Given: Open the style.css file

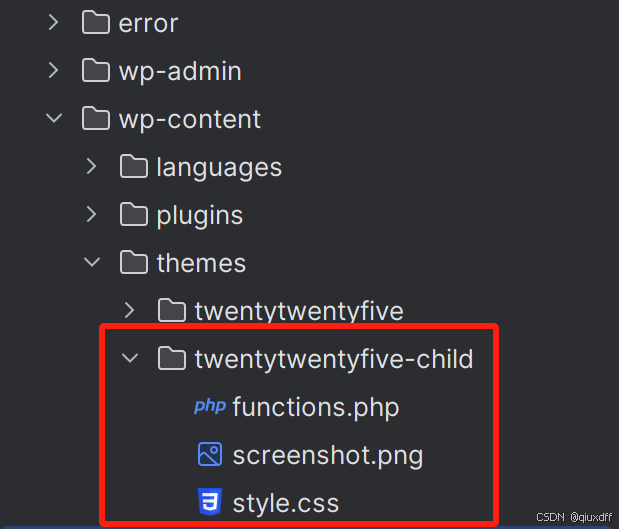Looking at the screenshot, I should tap(286, 504).
